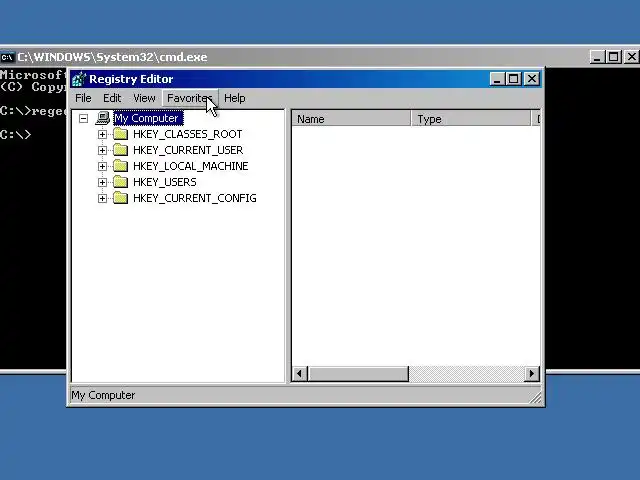This screenshot has width=640, height=480.
Task: Click the HKEY_CURRENT_USER folder icon
Action: [x=120, y=150]
